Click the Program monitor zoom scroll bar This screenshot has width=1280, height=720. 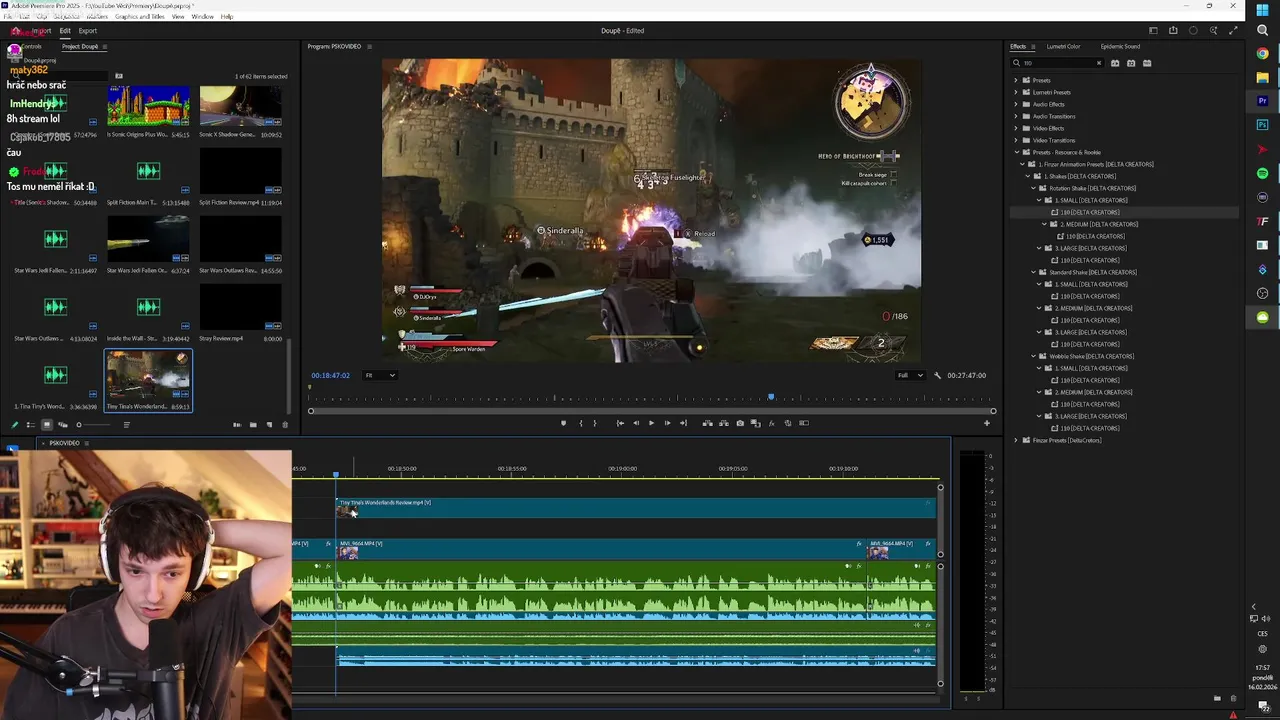click(652, 411)
